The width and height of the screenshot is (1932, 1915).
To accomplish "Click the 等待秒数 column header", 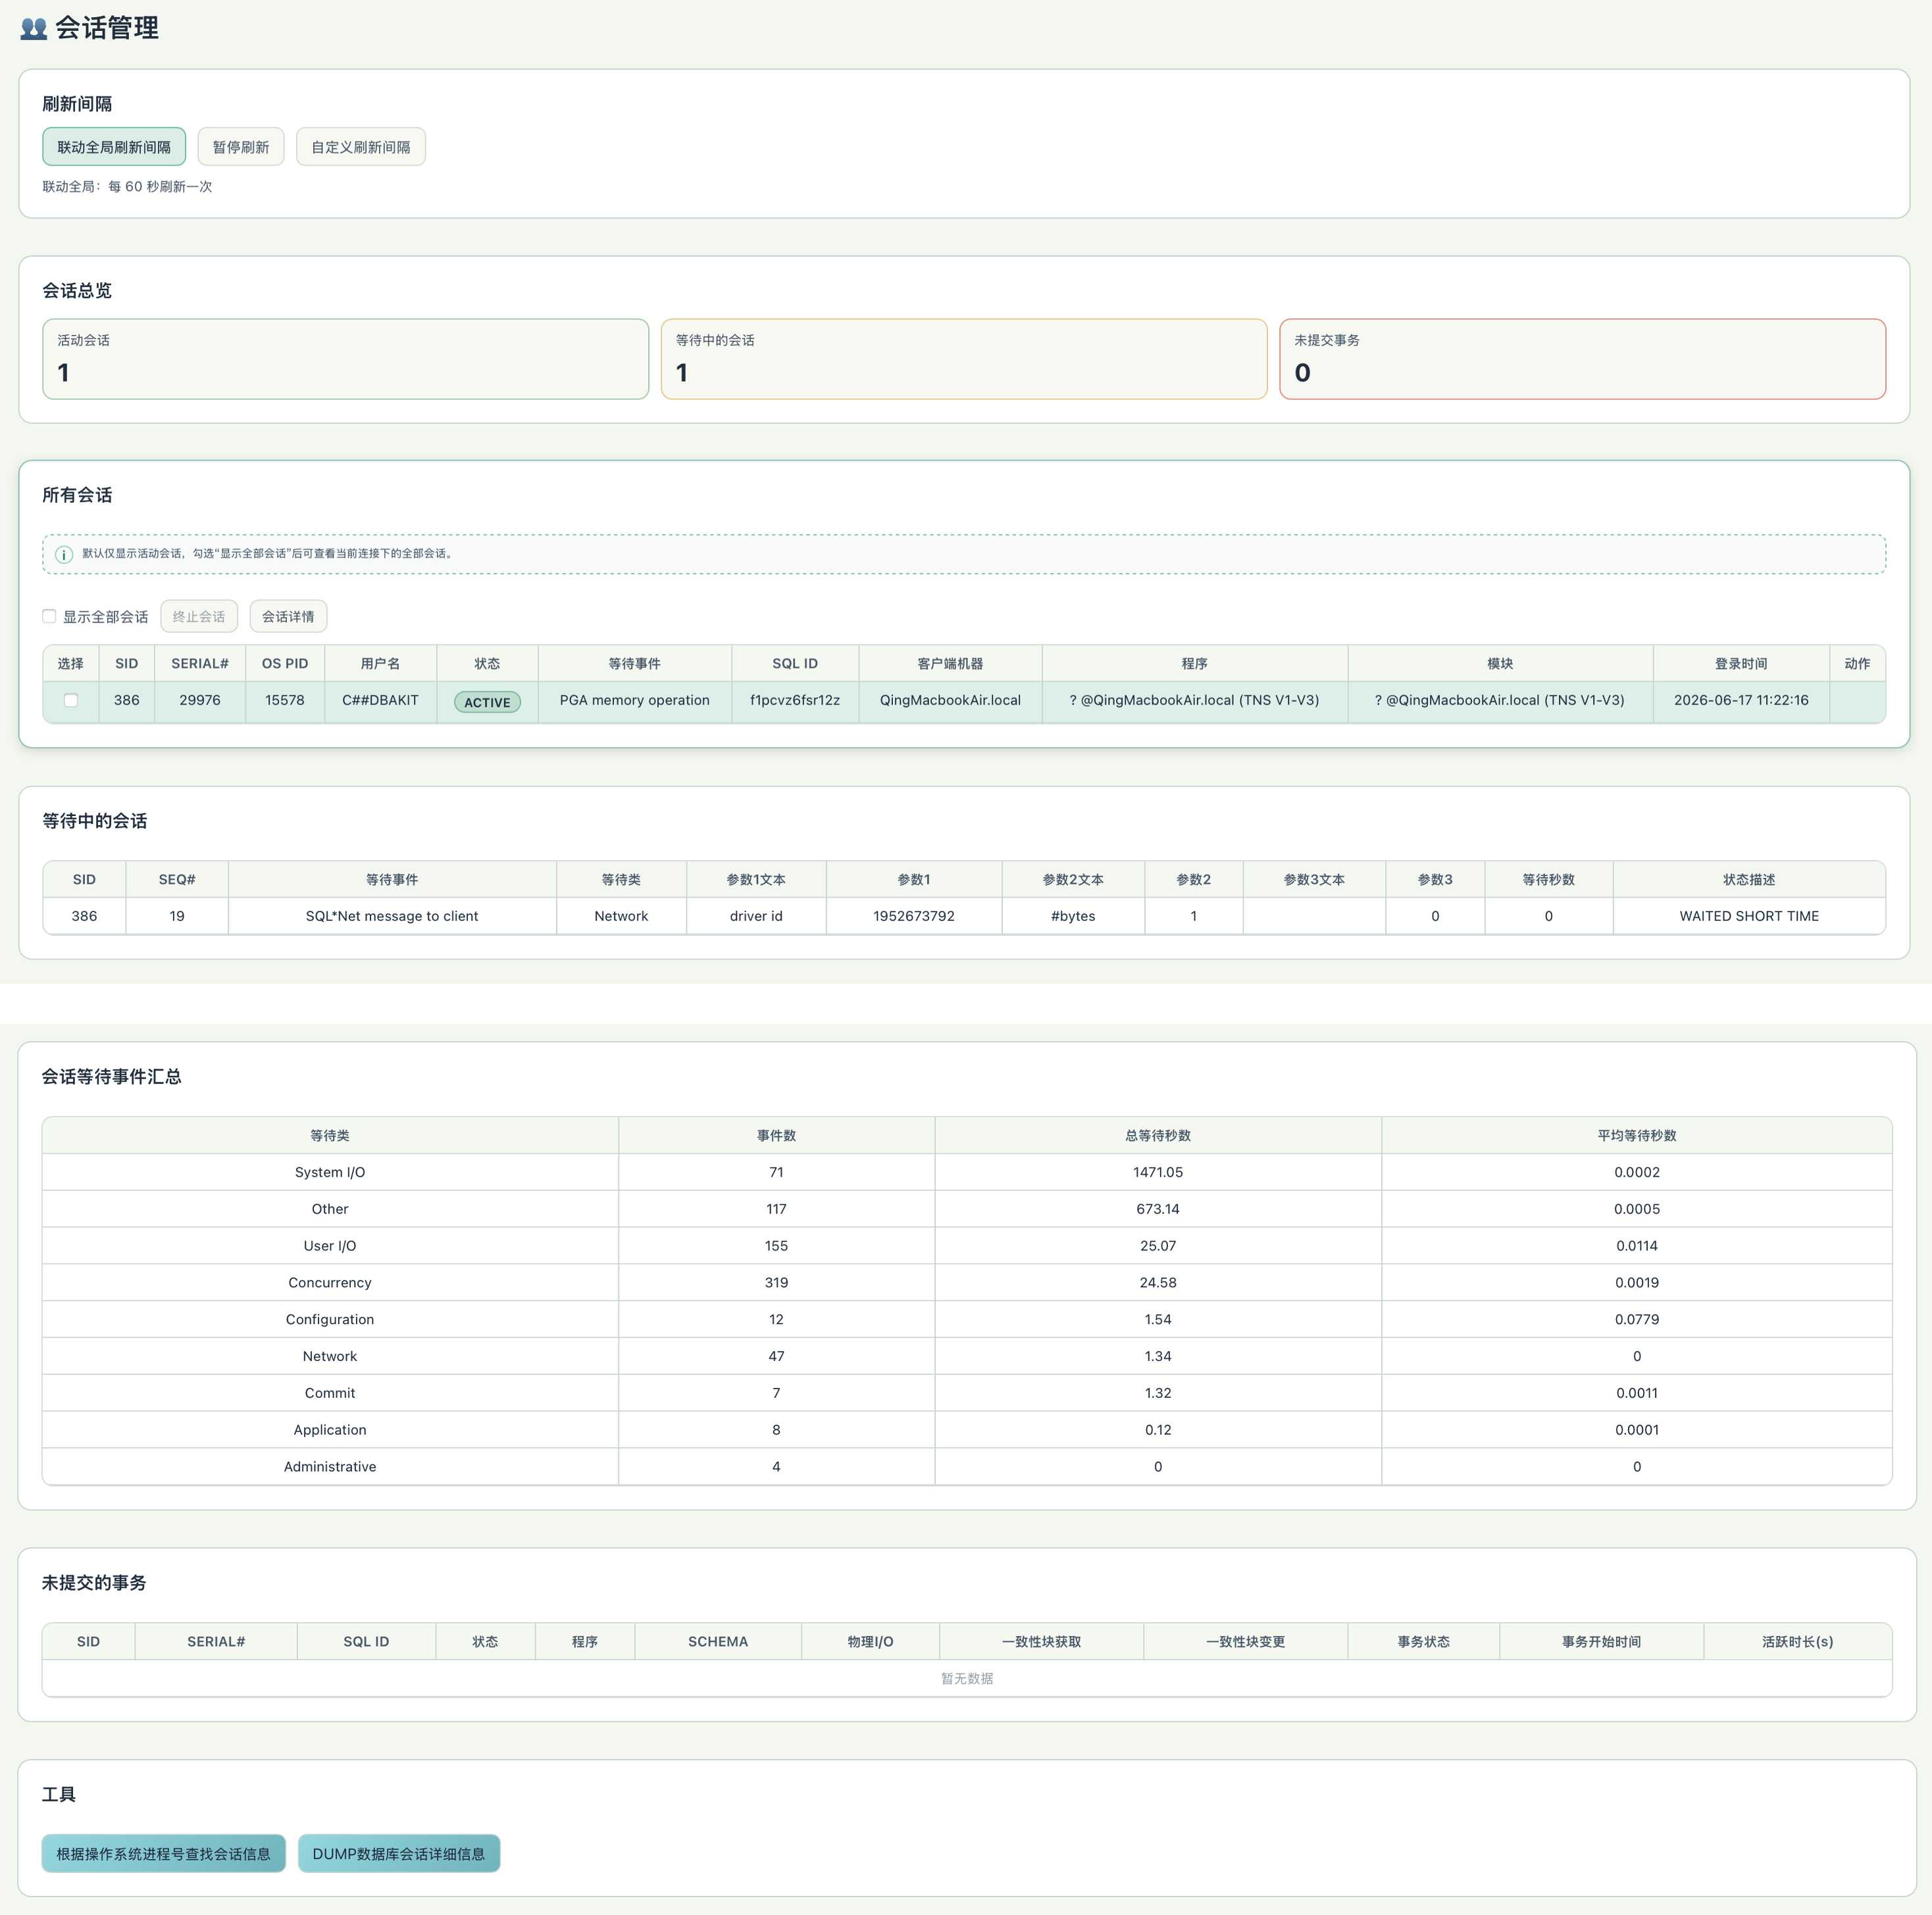I will [x=1548, y=879].
